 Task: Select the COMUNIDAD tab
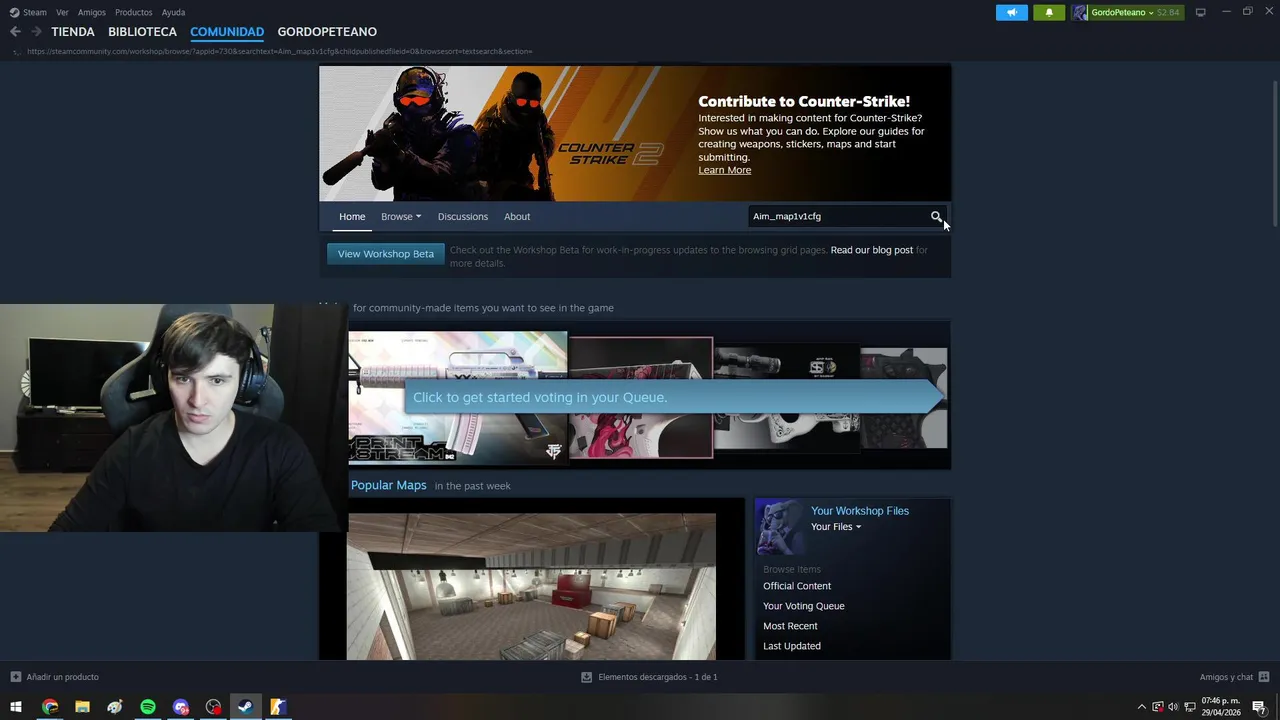pos(227,32)
